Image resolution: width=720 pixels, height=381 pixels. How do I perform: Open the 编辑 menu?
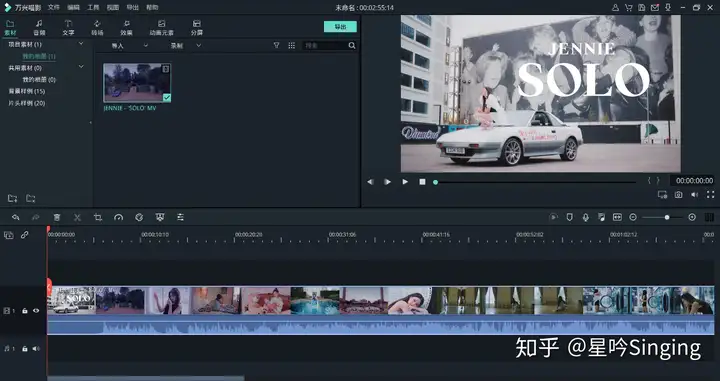73,7
